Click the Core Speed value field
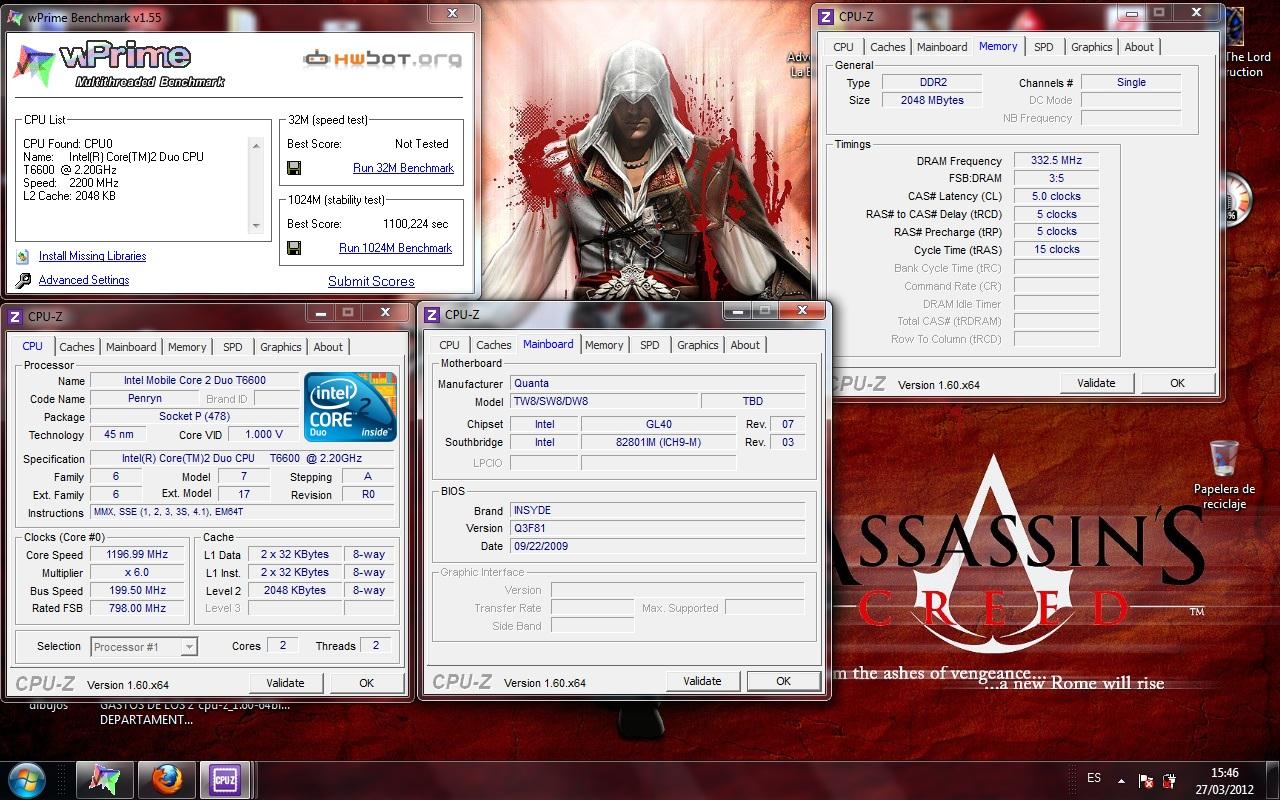This screenshot has height=800, width=1280. click(x=138, y=555)
